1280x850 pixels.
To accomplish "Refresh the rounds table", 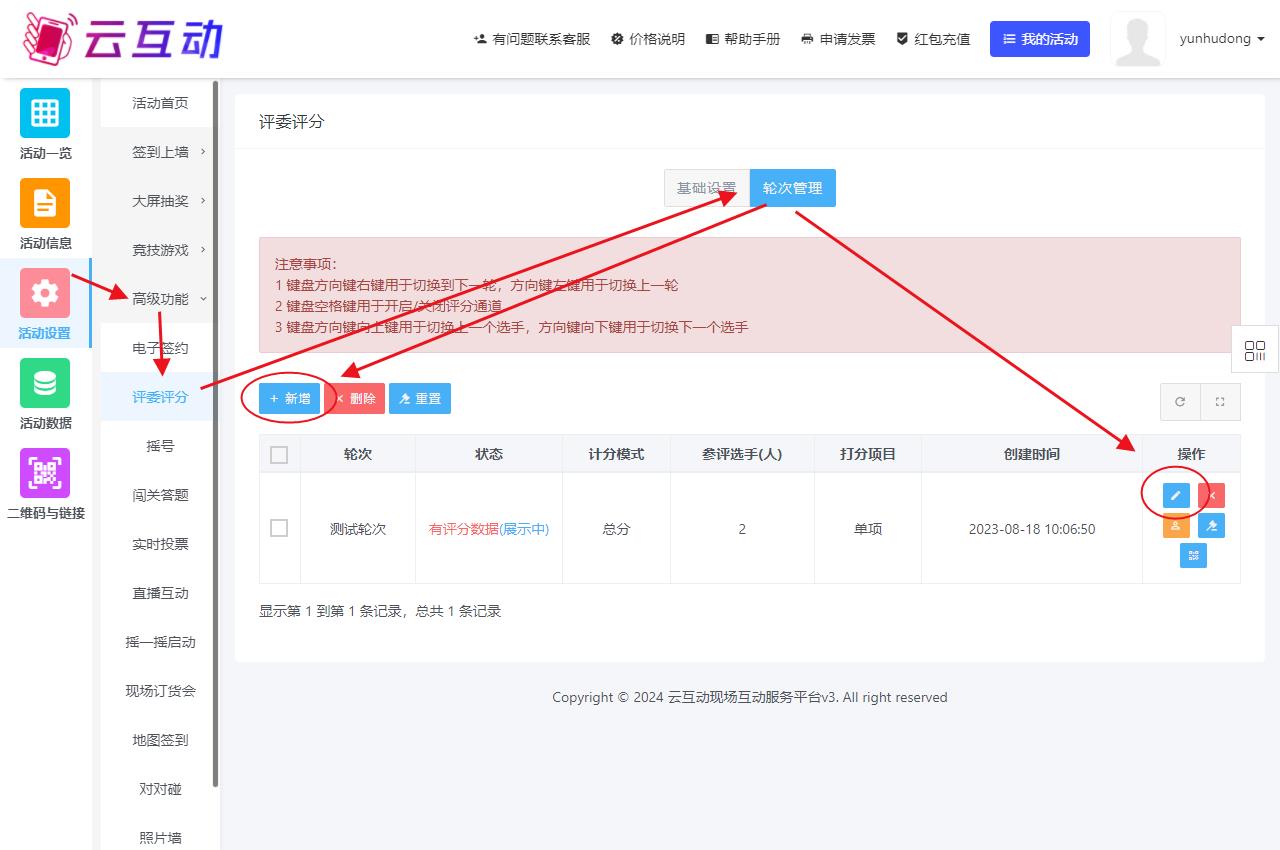I will pos(1180,401).
